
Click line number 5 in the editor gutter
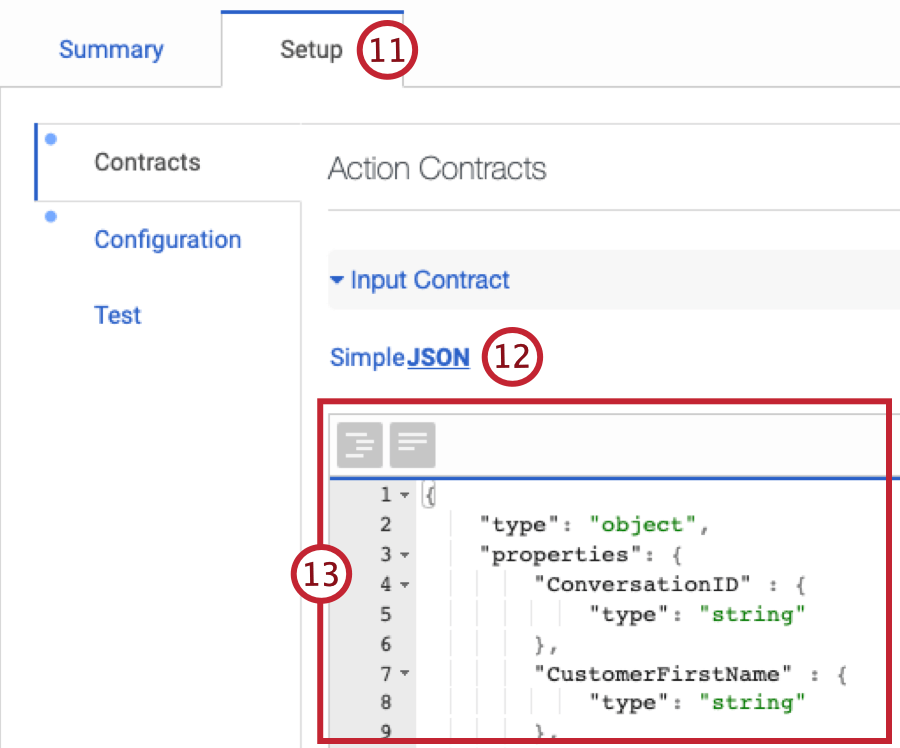pyautogui.click(x=385, y=614)
